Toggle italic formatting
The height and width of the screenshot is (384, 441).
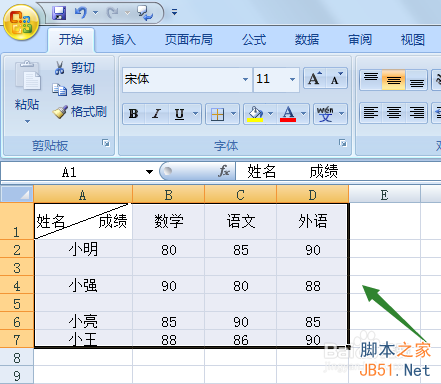pos(156,114)
